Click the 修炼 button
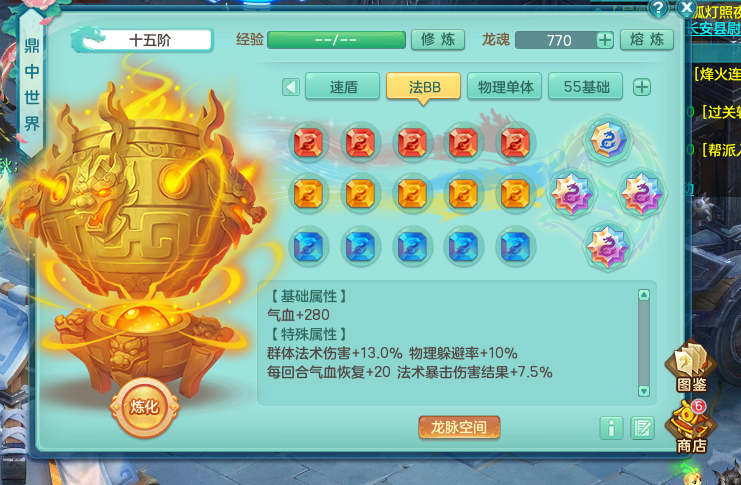The height and width of the screenshot is (485, 741). [x=438, y=40]
